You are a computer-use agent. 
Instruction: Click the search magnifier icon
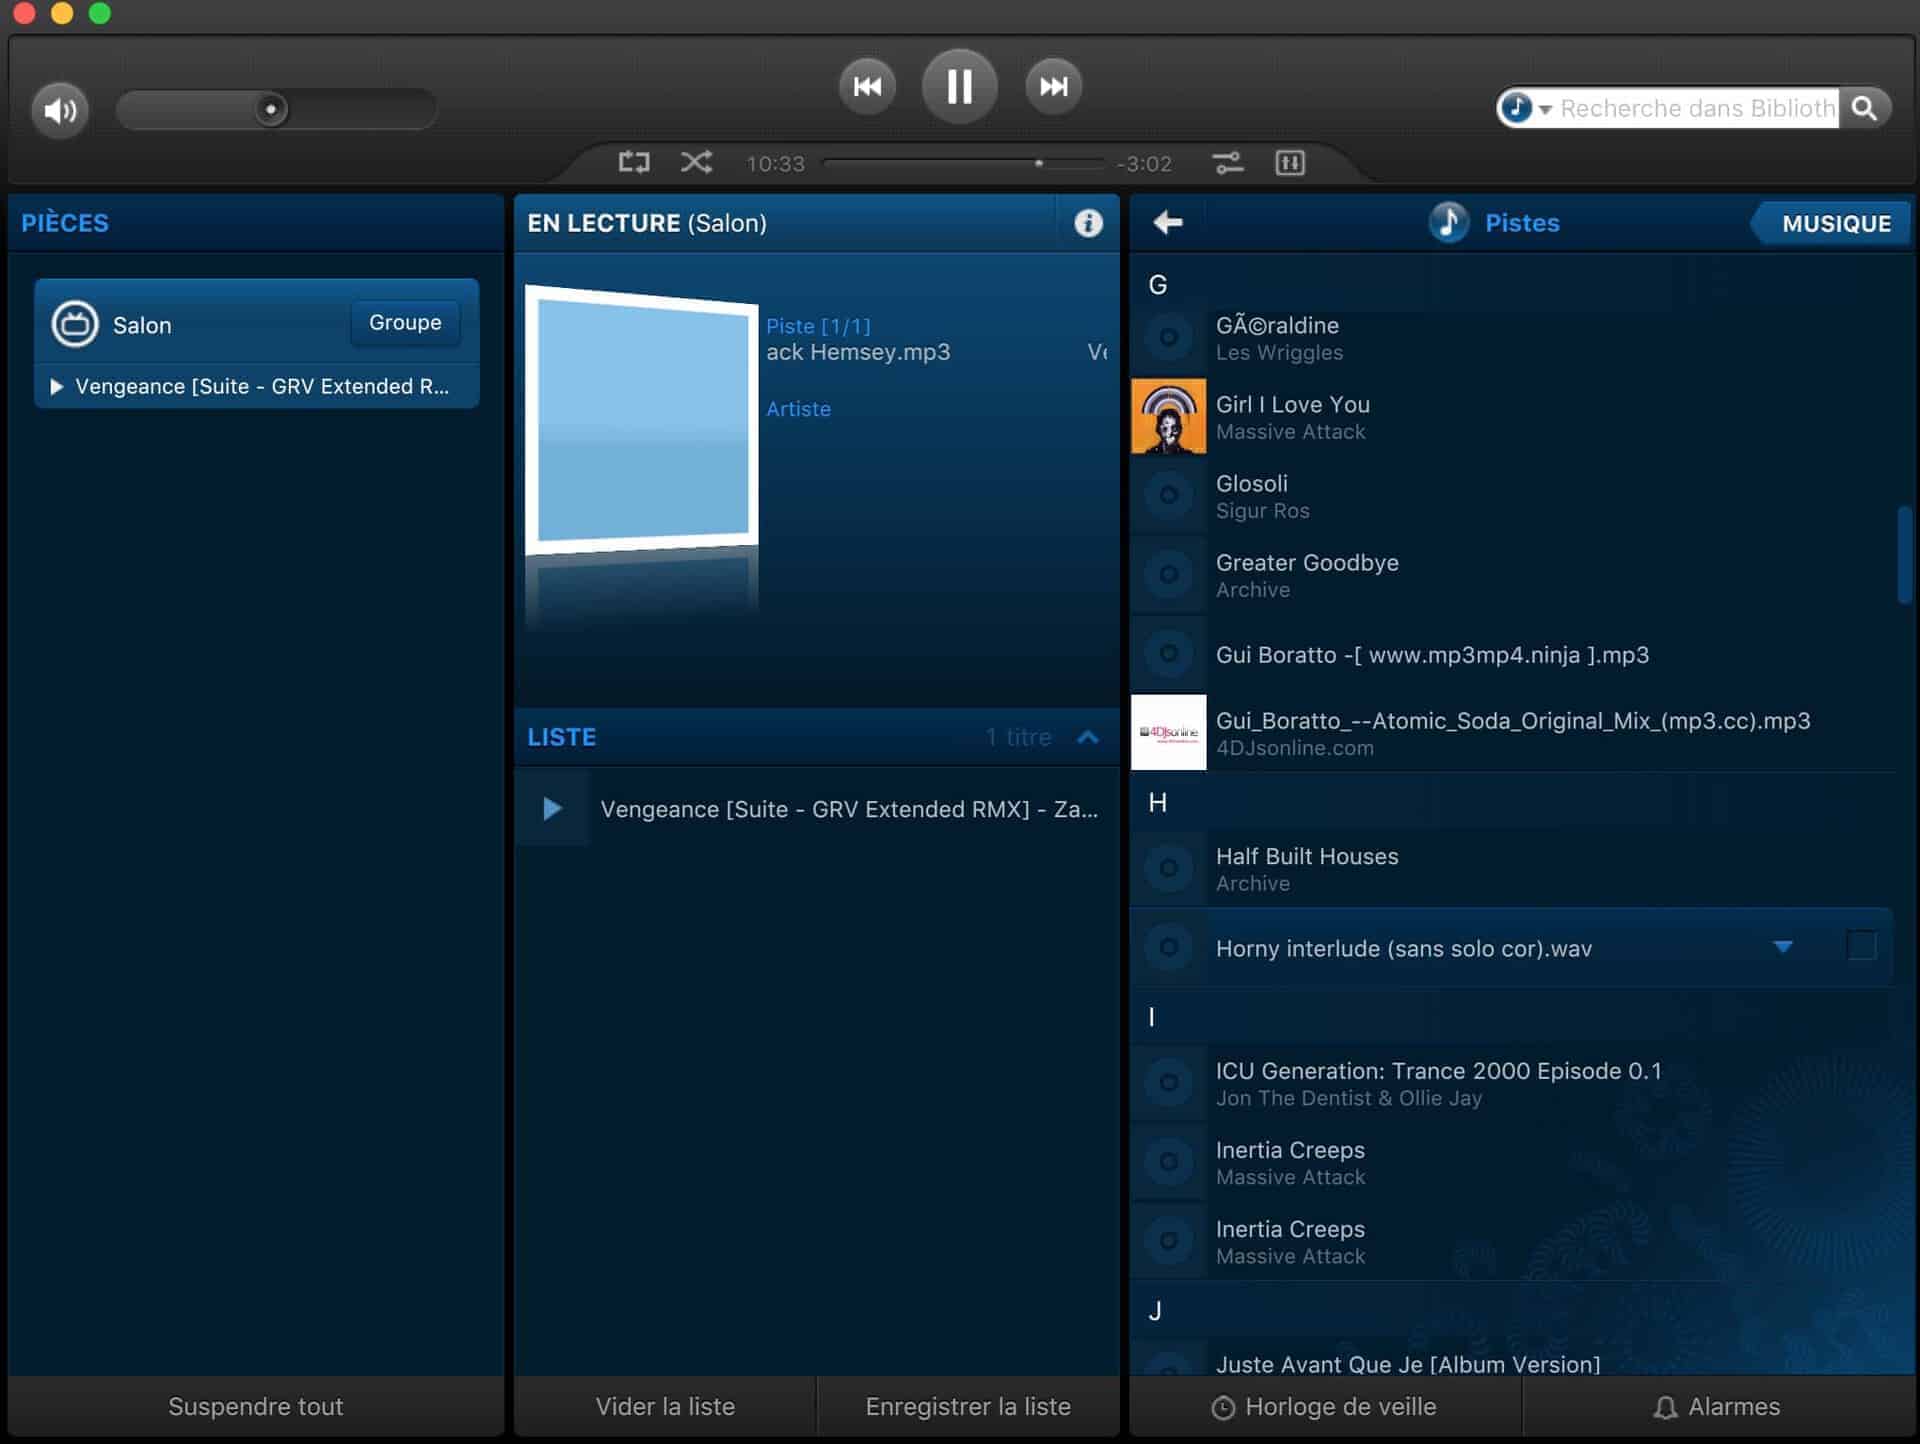1864,108
